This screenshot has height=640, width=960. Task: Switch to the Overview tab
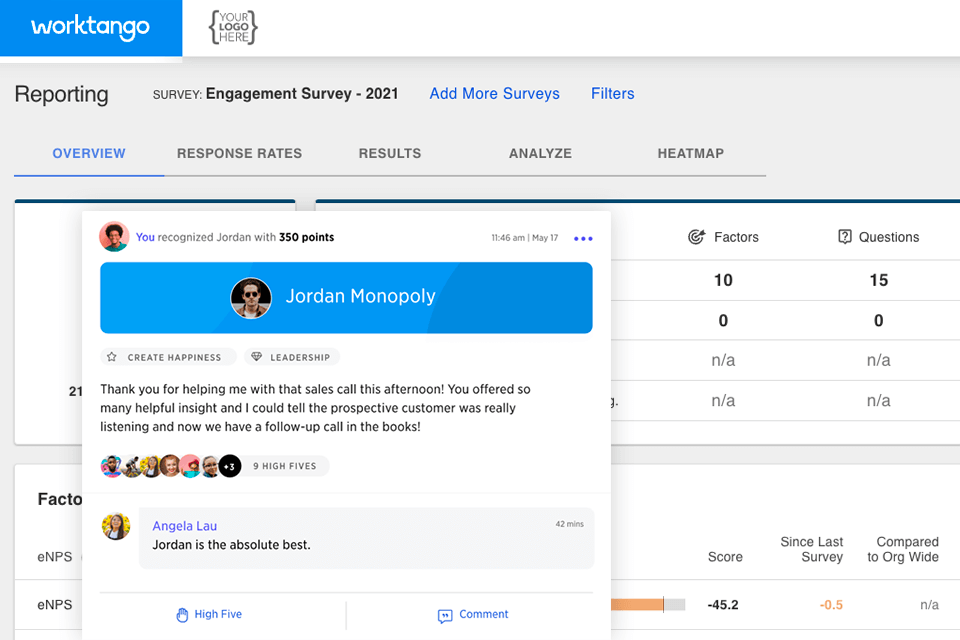click(89, 154)
